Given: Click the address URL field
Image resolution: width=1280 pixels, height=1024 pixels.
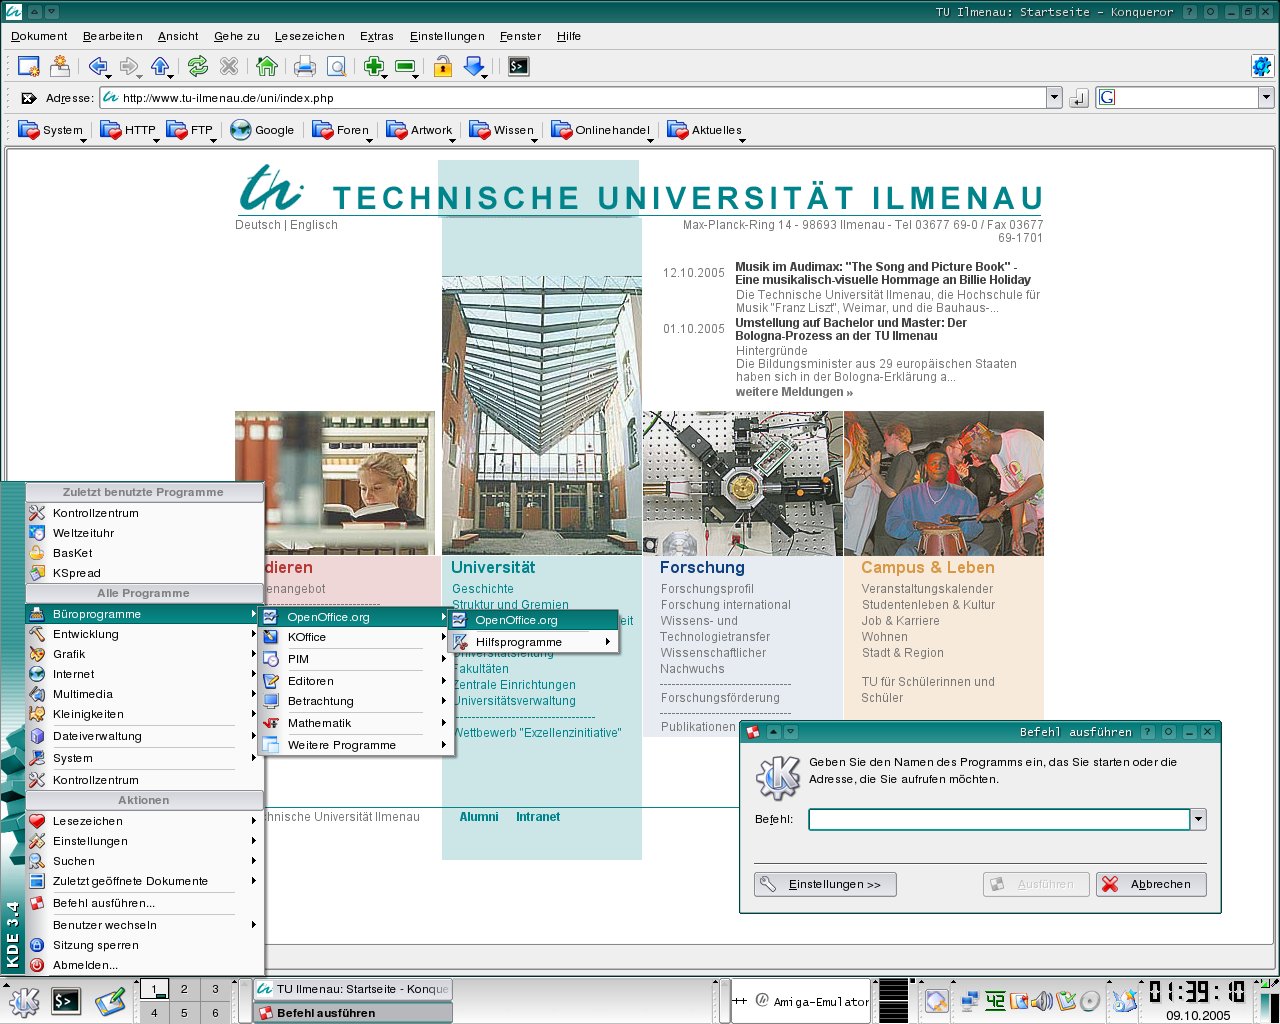Looking at the screenshot, I should (573, 98).
